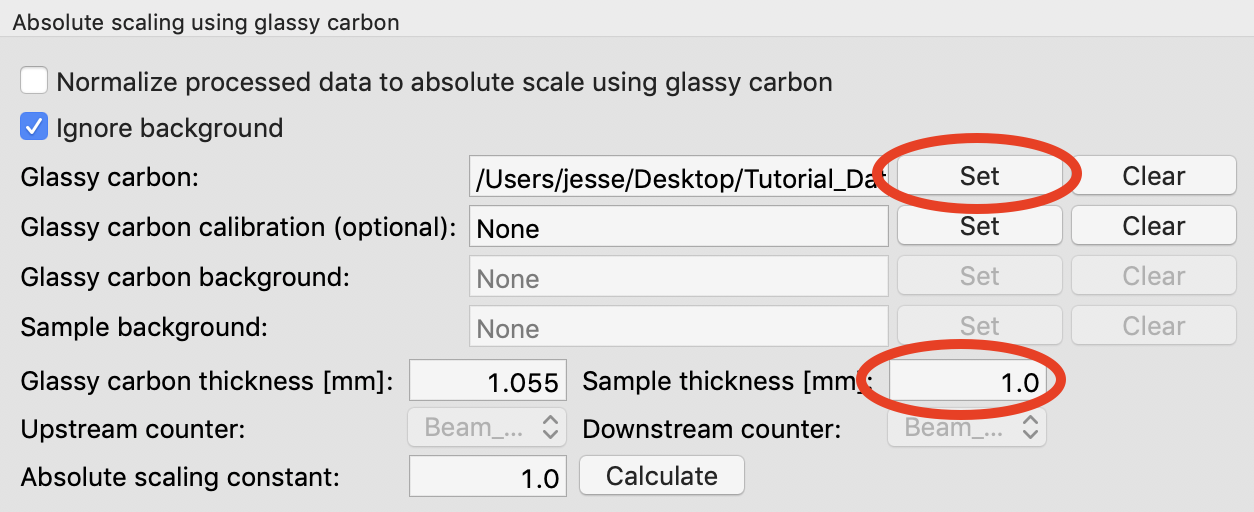The height and width of the screenshot is (512, 1254).
Task: Focus the Glassy carbon file path field
Action: coord(678,177)
